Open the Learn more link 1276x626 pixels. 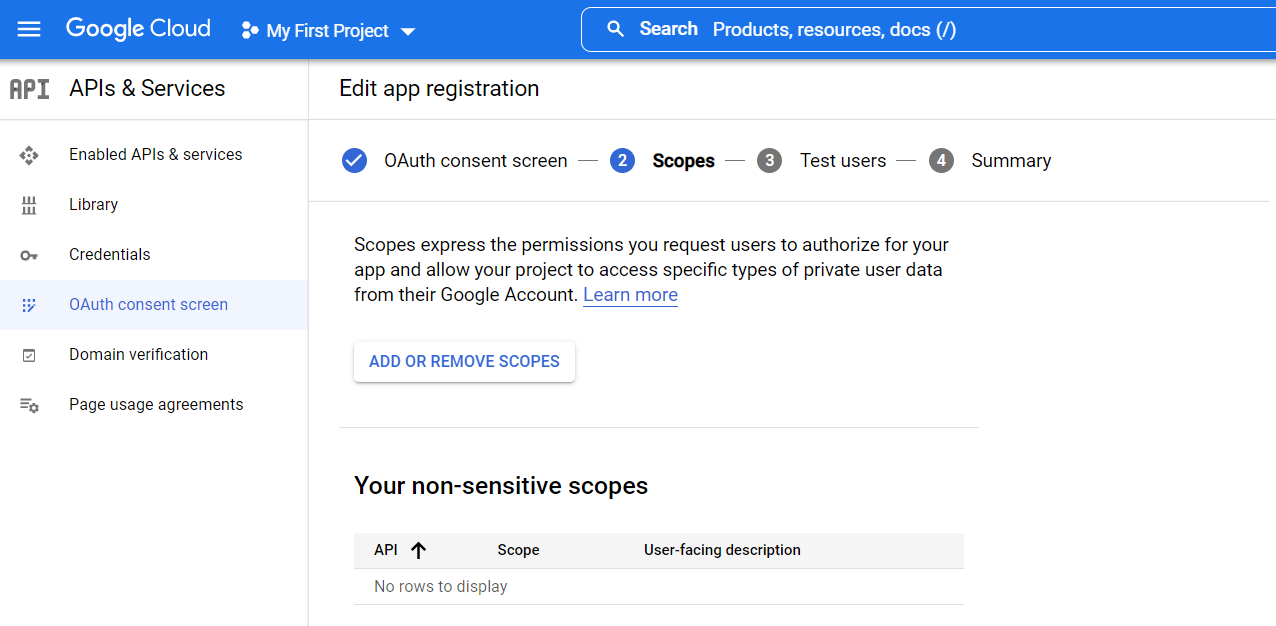tap(630, 295)
